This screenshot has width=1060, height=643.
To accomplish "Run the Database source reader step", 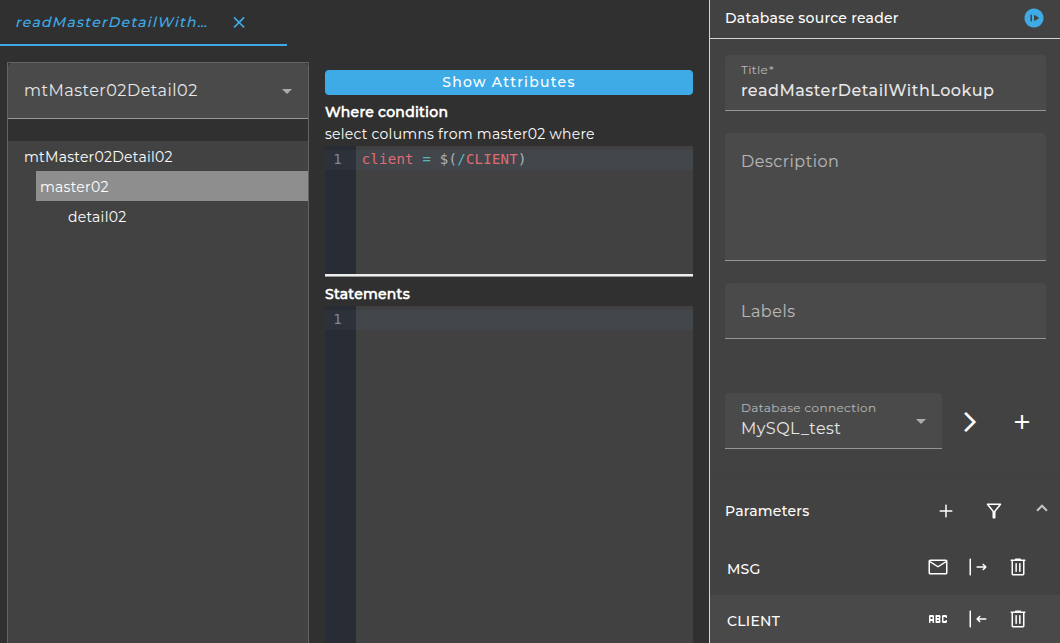I will [1033, 18].
